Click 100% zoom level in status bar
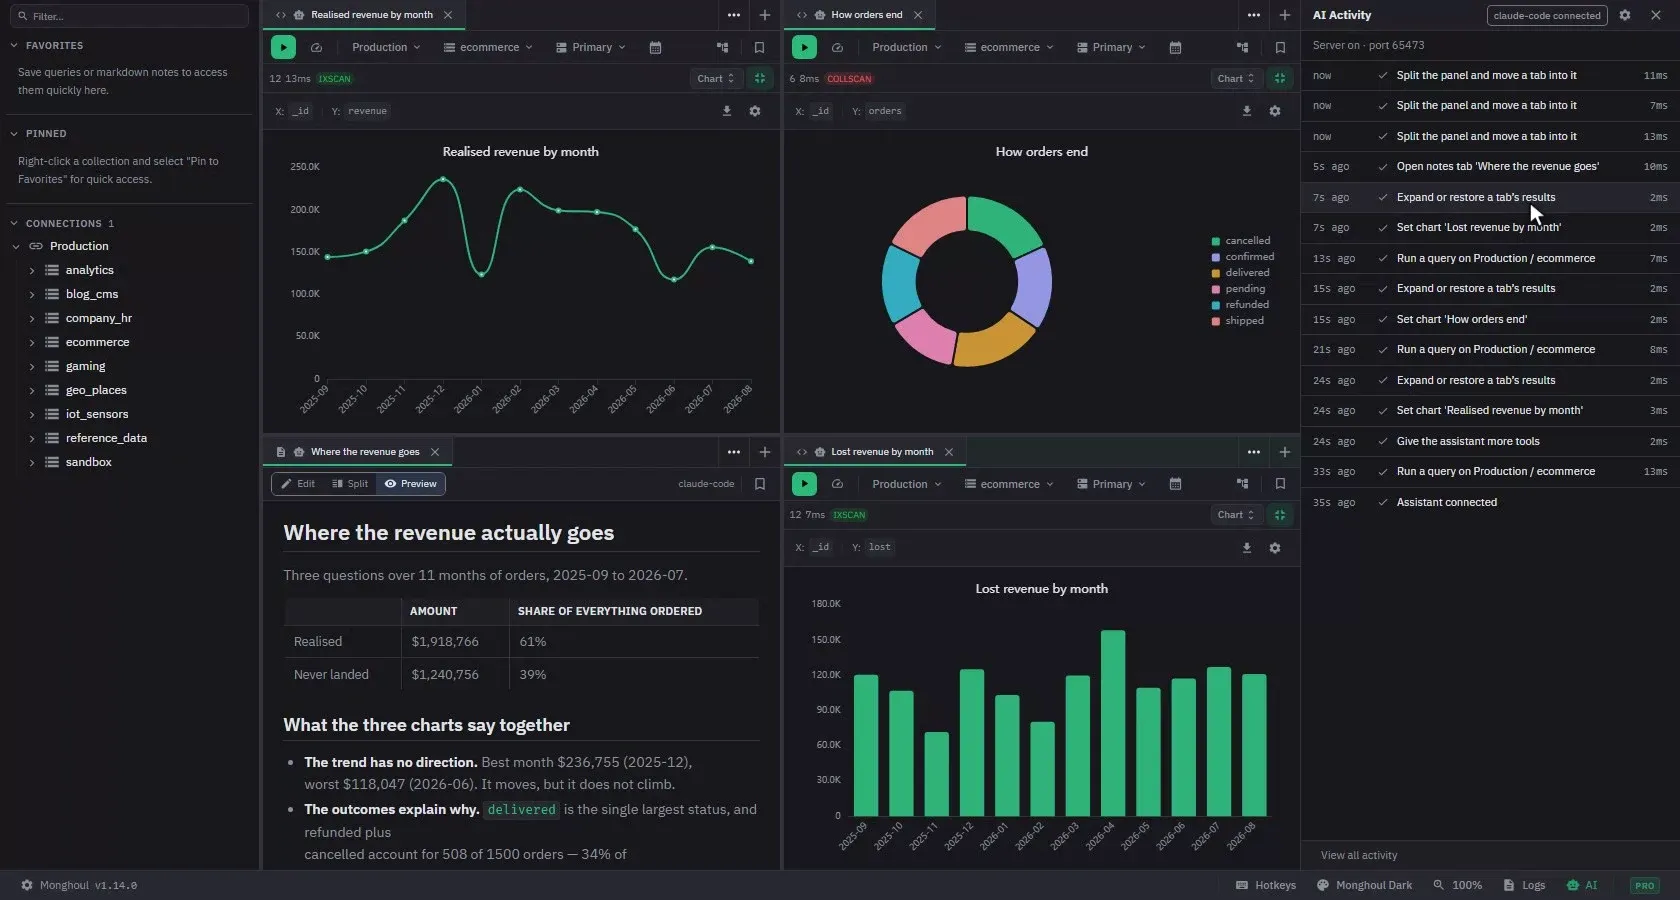This screenshot has width=1680, height=900. point(1457,885)
